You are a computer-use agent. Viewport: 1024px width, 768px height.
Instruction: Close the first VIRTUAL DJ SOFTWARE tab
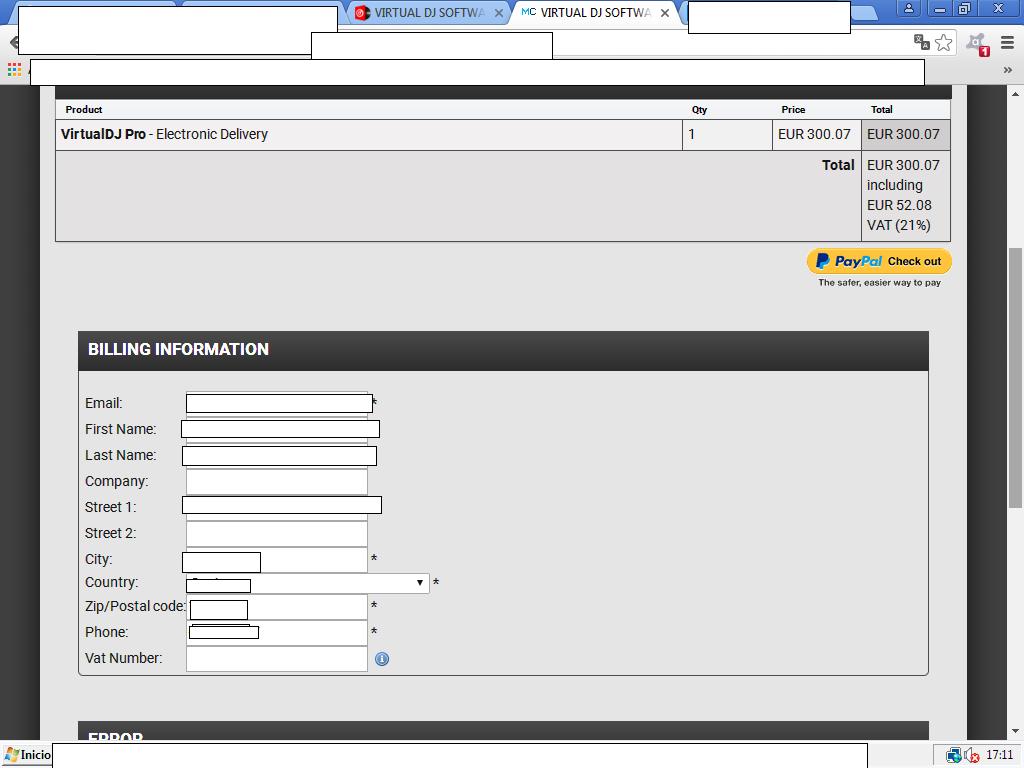(x=498, y=13)
